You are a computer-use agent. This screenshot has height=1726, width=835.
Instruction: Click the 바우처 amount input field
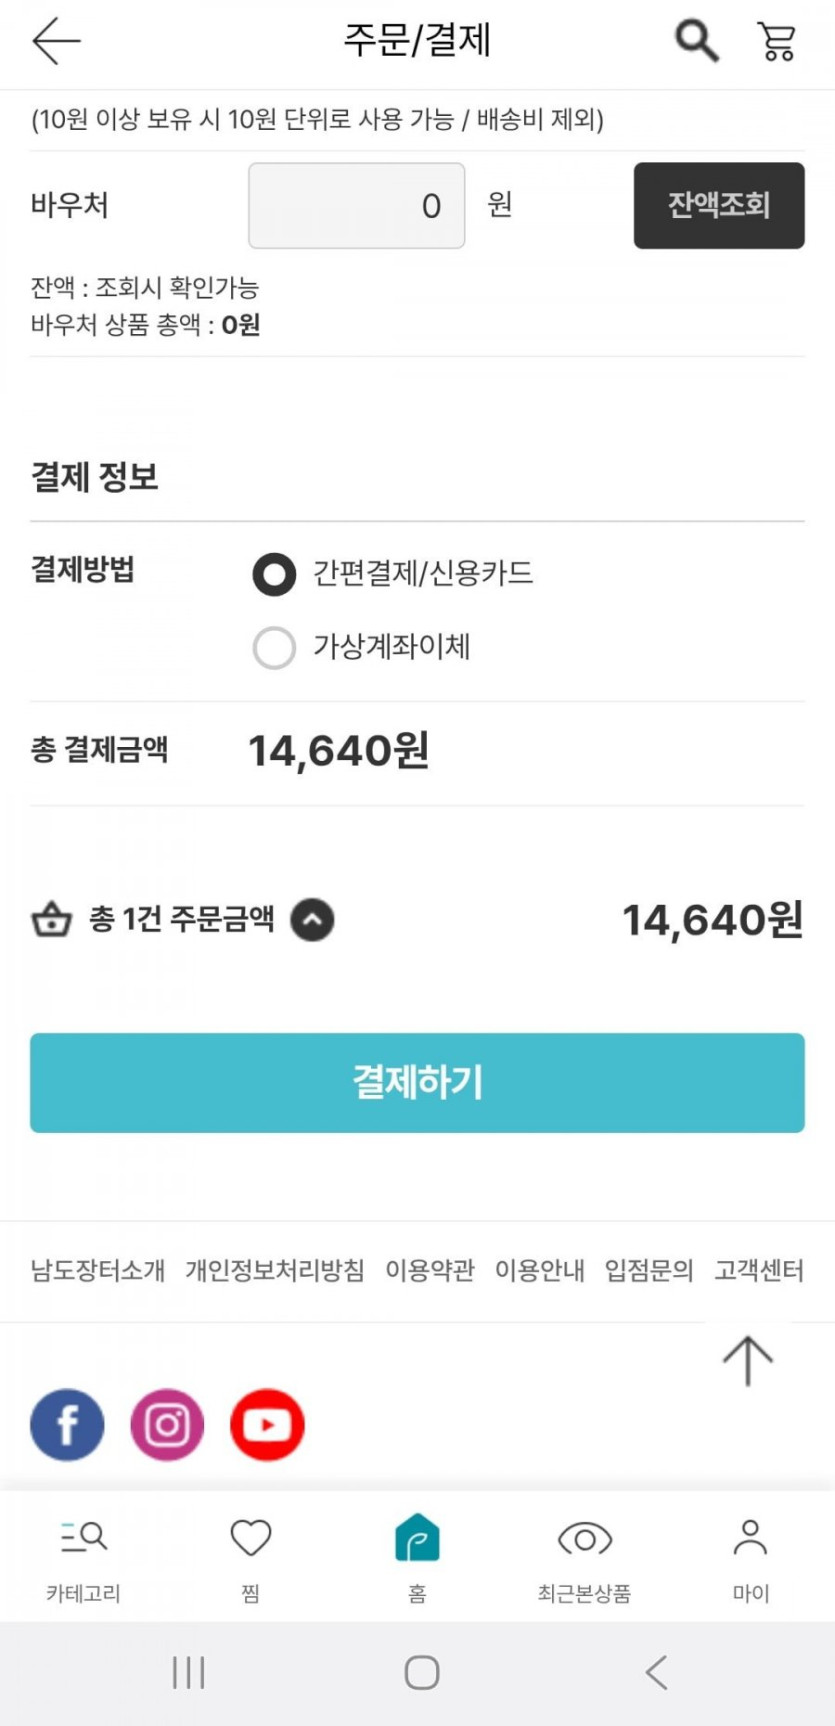click(356, 206)
